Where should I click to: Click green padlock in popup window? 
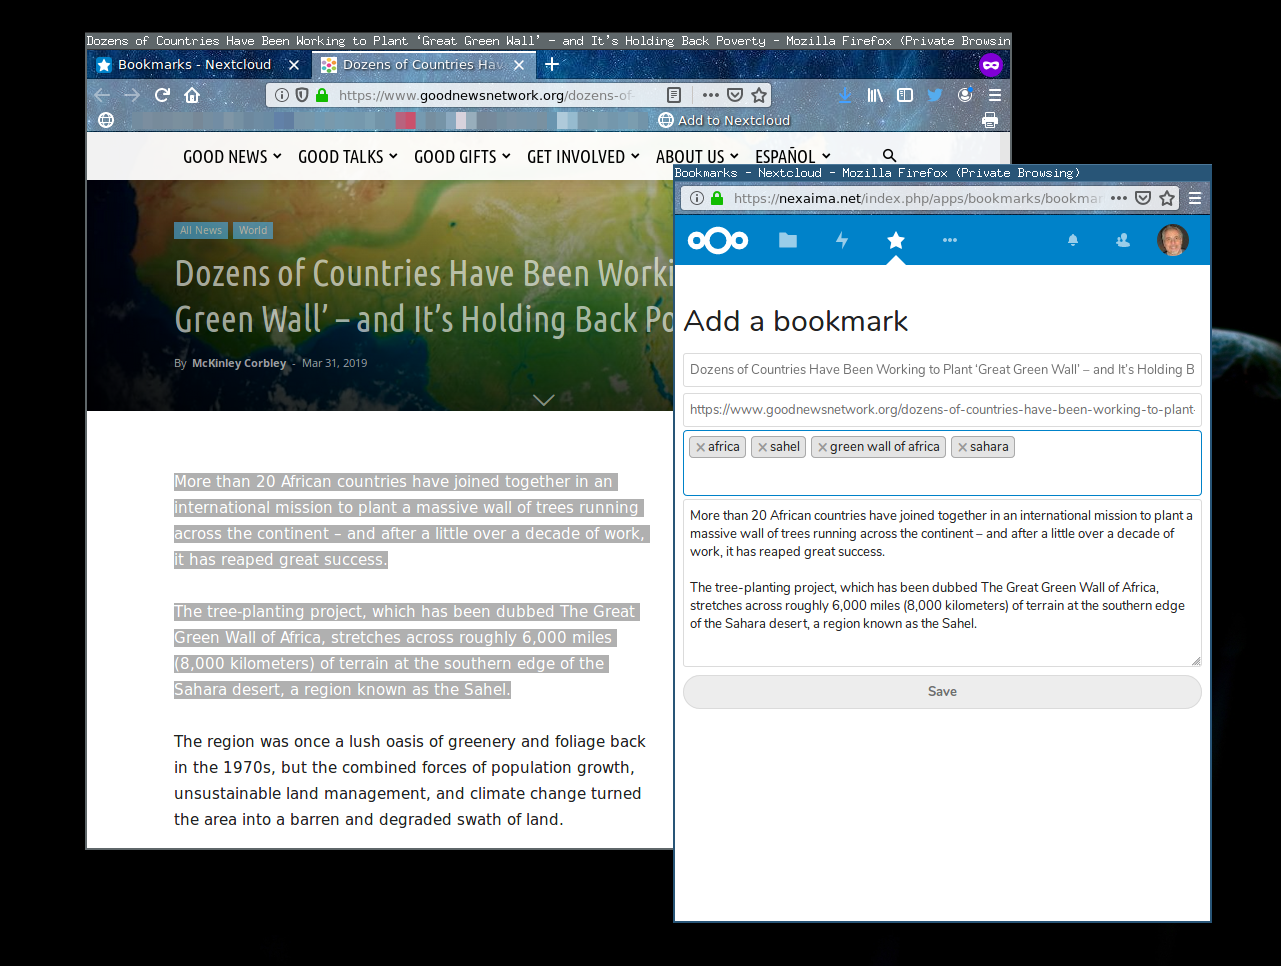tap(717, 198)
